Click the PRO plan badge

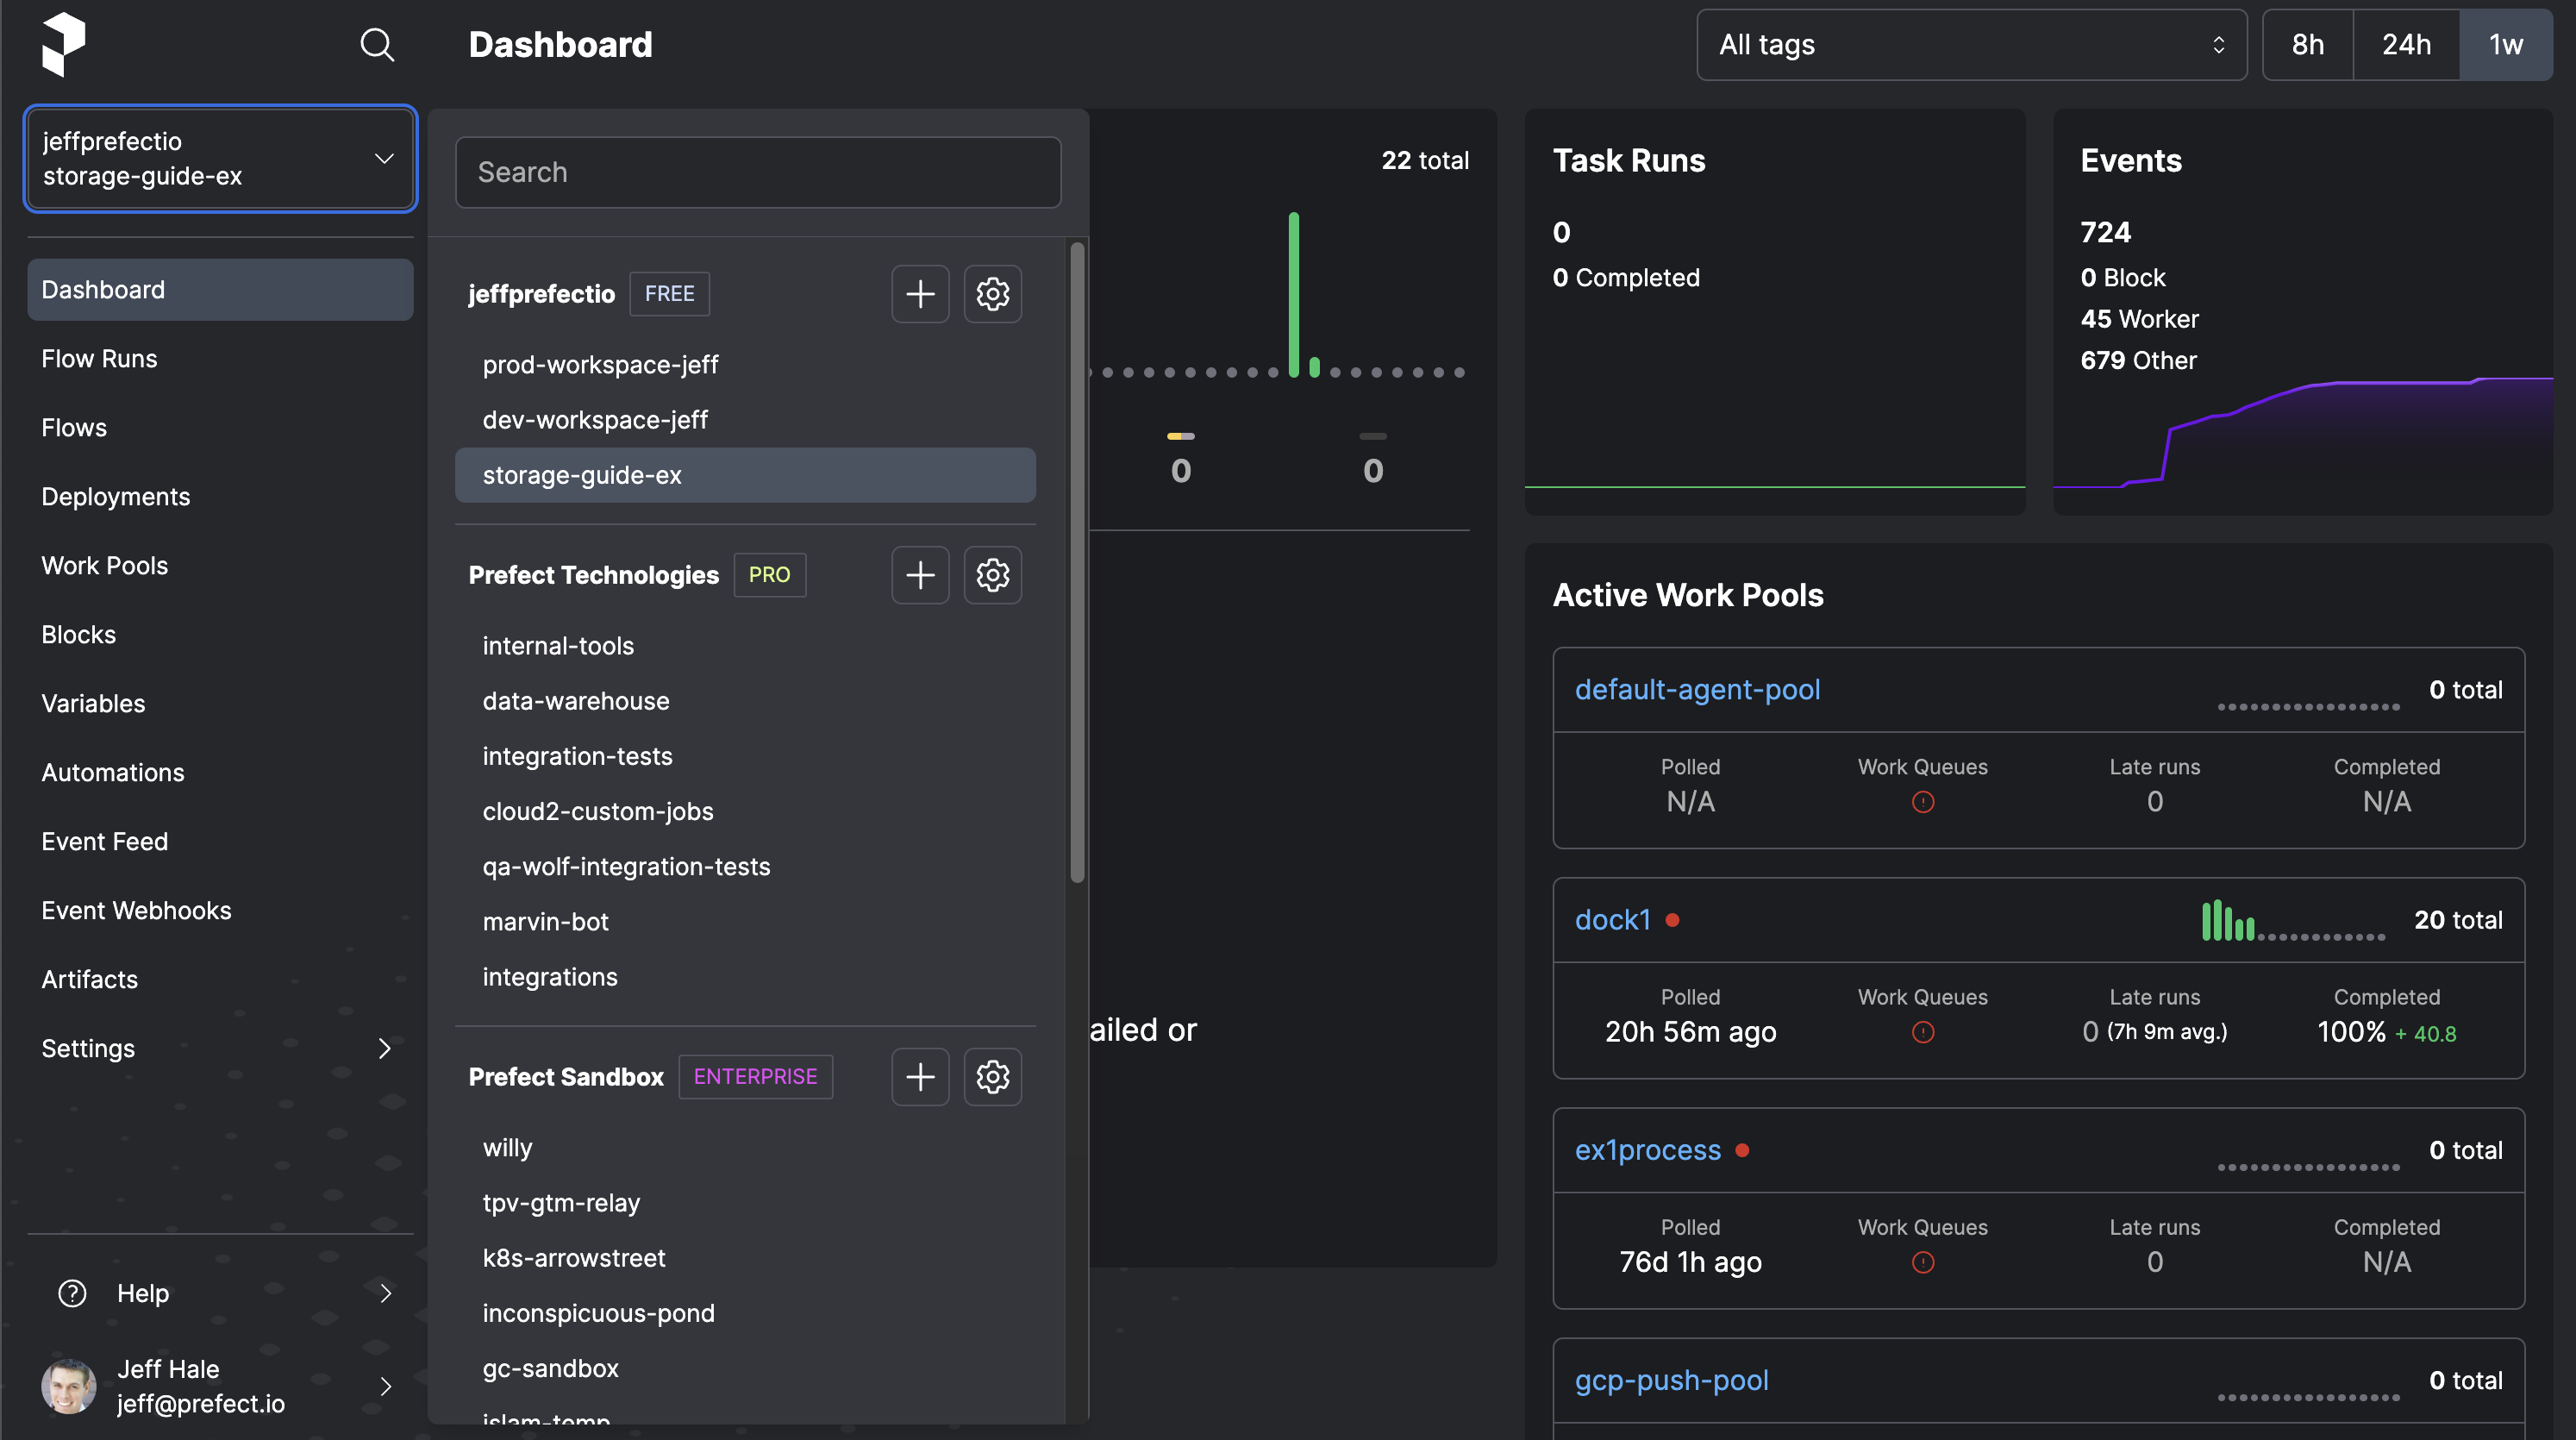(769, 575)
